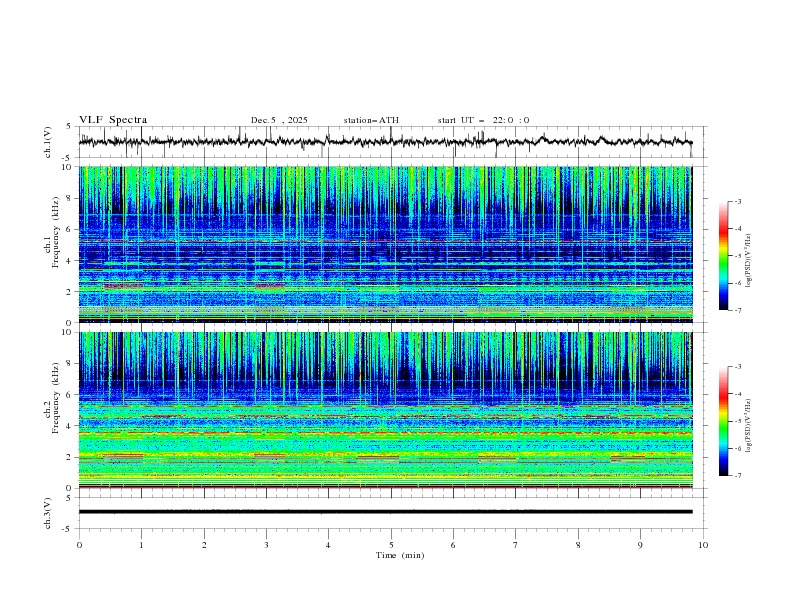Click the "4" kHz tick of ch.2 spectrogram

71,426
